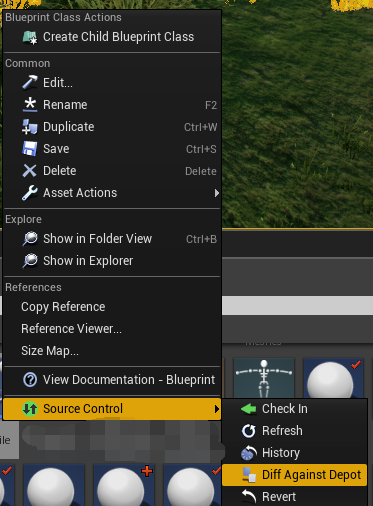Click the Create Child Blueprint Class icon
This screenshot has width=373, height=506.
click(30, 37)
